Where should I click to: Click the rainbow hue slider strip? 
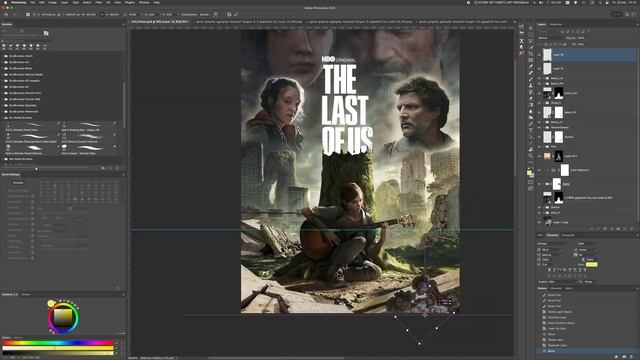click(x=58, y=343)
